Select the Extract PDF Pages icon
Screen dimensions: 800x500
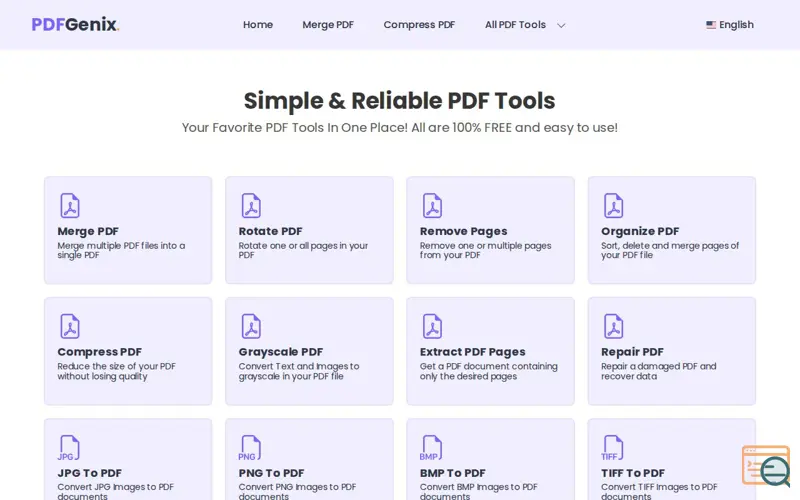(432, 327)
